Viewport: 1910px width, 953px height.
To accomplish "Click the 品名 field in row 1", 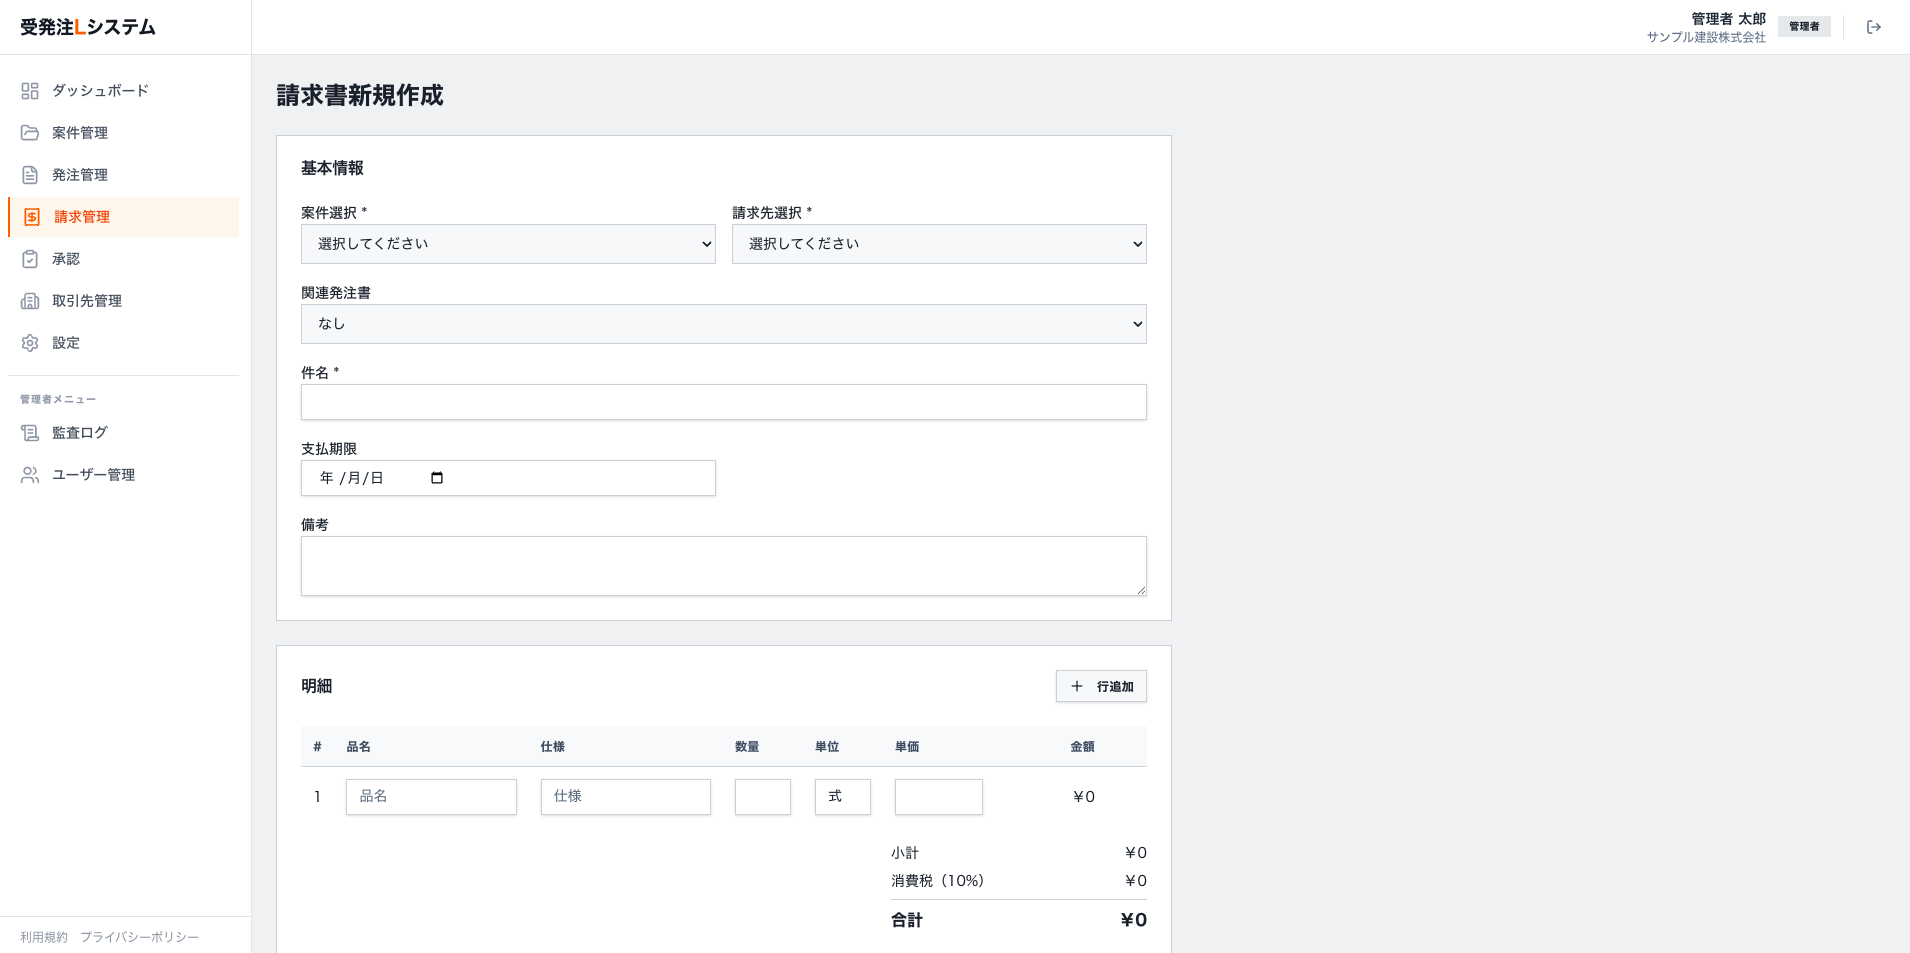I will [431, 797].
